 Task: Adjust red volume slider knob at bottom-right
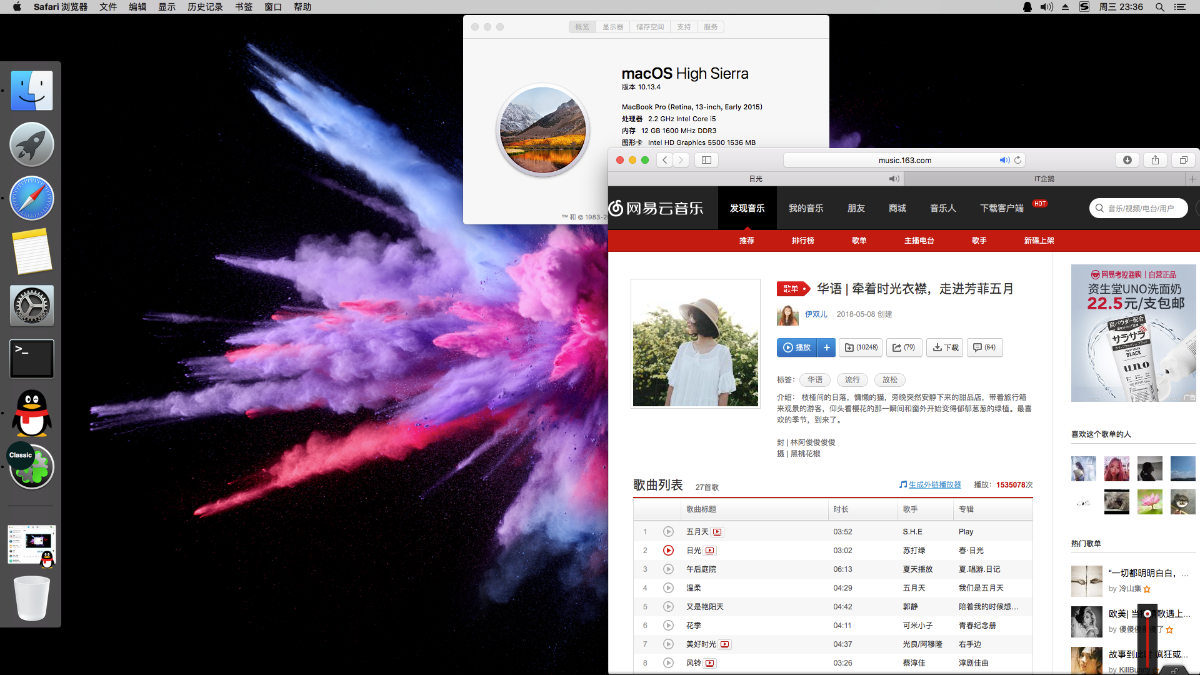pos(1148,614)
